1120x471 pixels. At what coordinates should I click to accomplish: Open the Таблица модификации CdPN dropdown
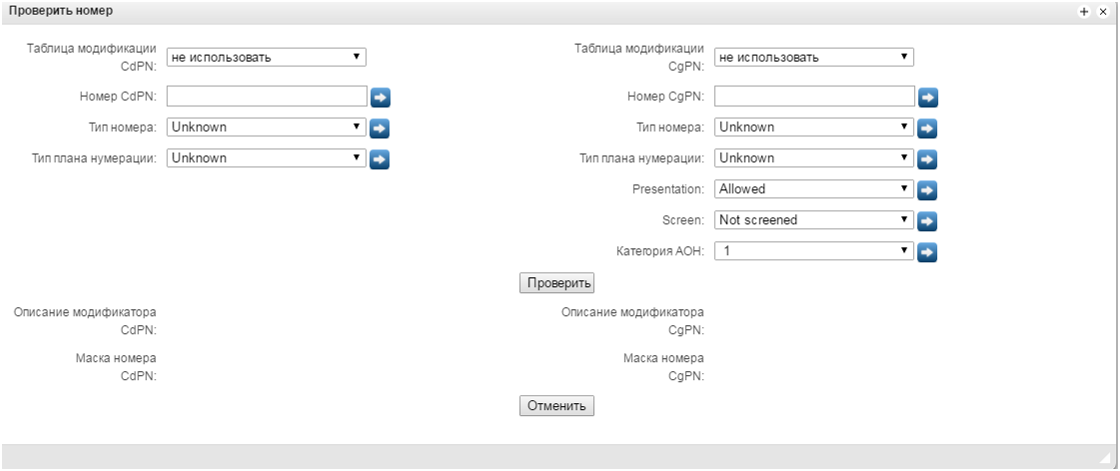266,57
